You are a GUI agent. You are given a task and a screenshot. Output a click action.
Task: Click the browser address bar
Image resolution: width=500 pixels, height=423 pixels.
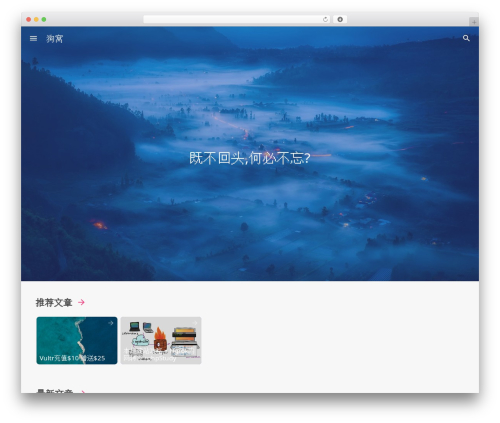237,20
